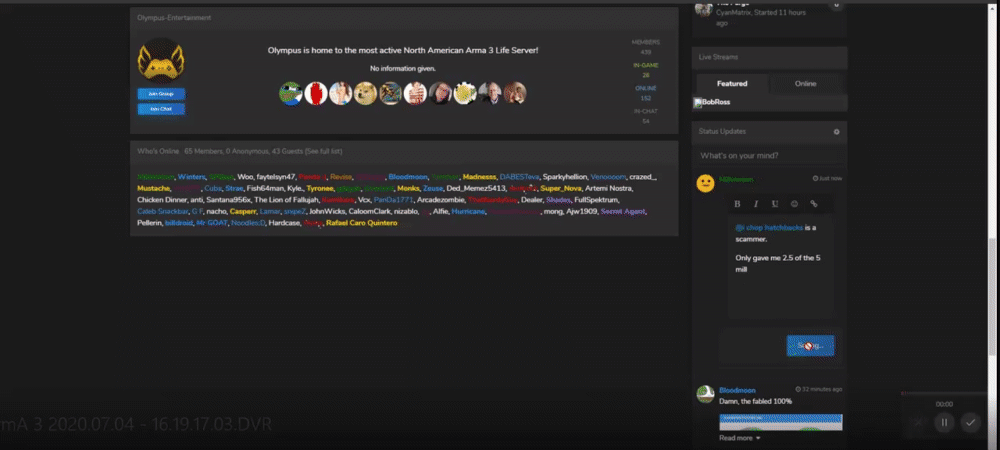1000x450 pixels.
Task: Click the 32 minutes ago timestamp
Action: click(x=819, y=389)
